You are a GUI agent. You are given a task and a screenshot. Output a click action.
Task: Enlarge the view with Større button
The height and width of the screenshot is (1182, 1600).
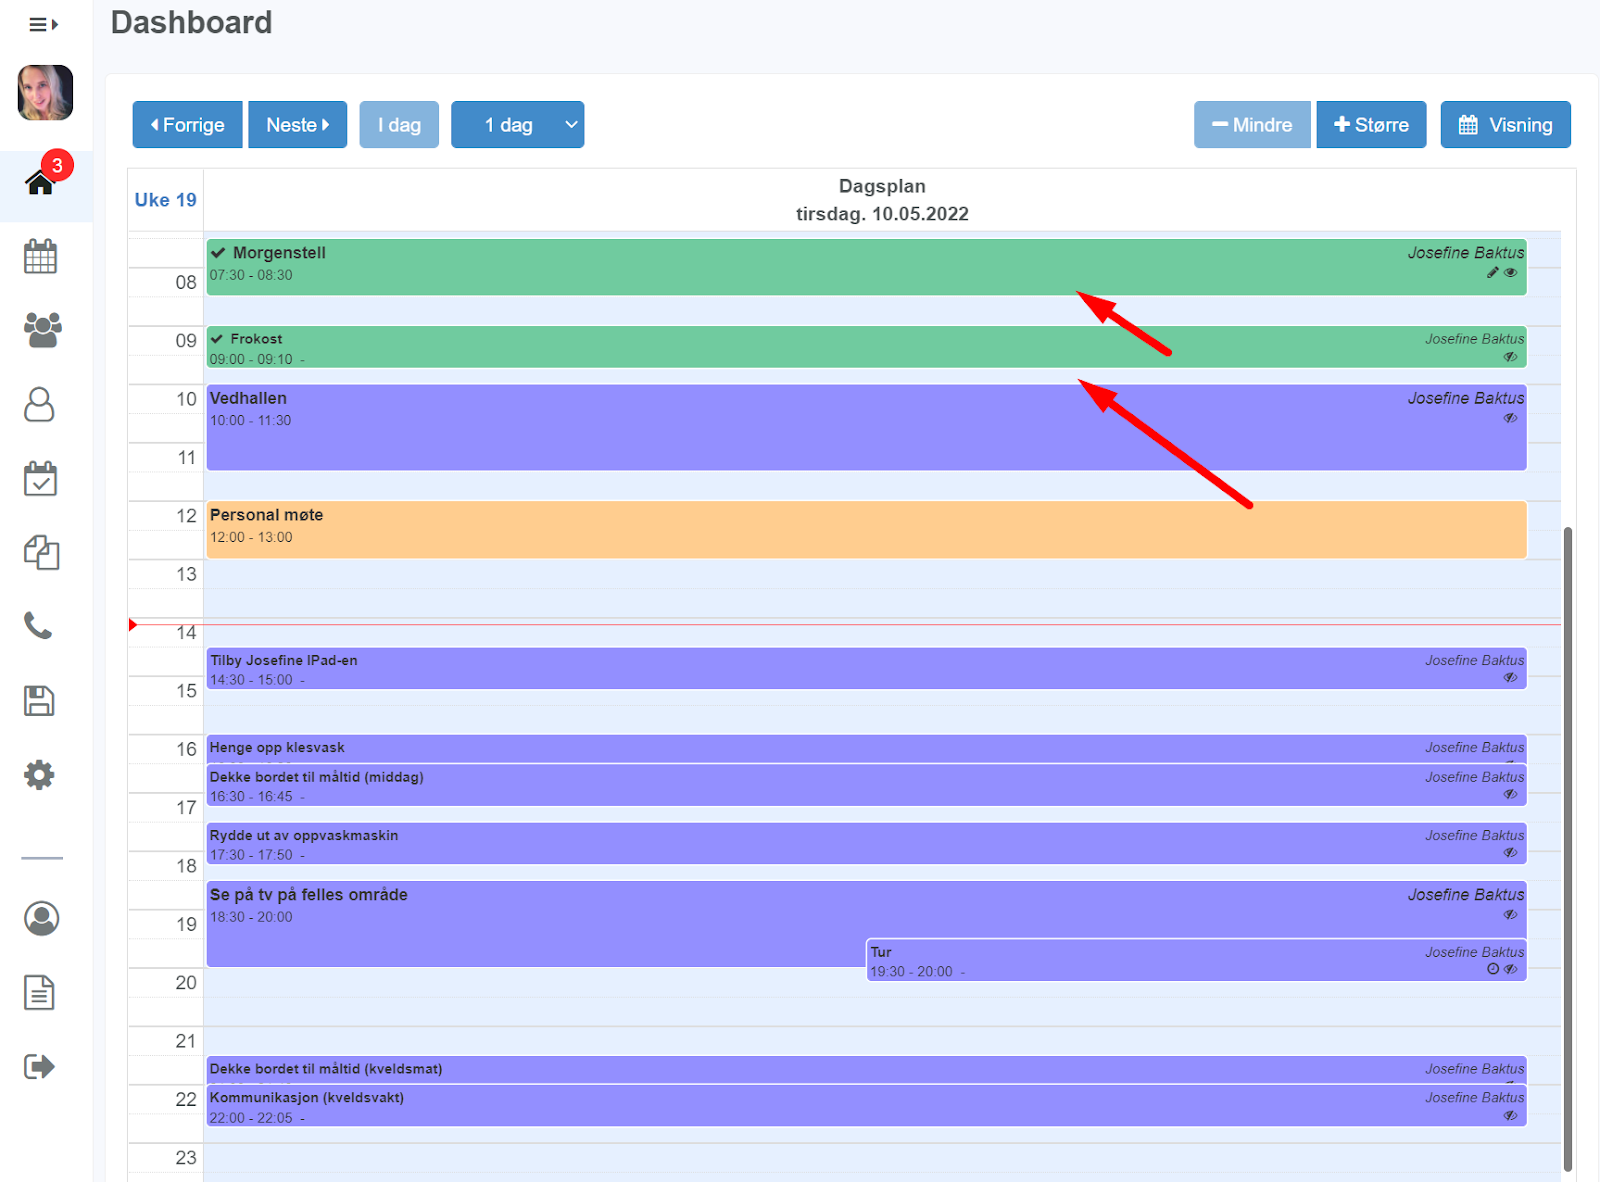point(1371,125)
